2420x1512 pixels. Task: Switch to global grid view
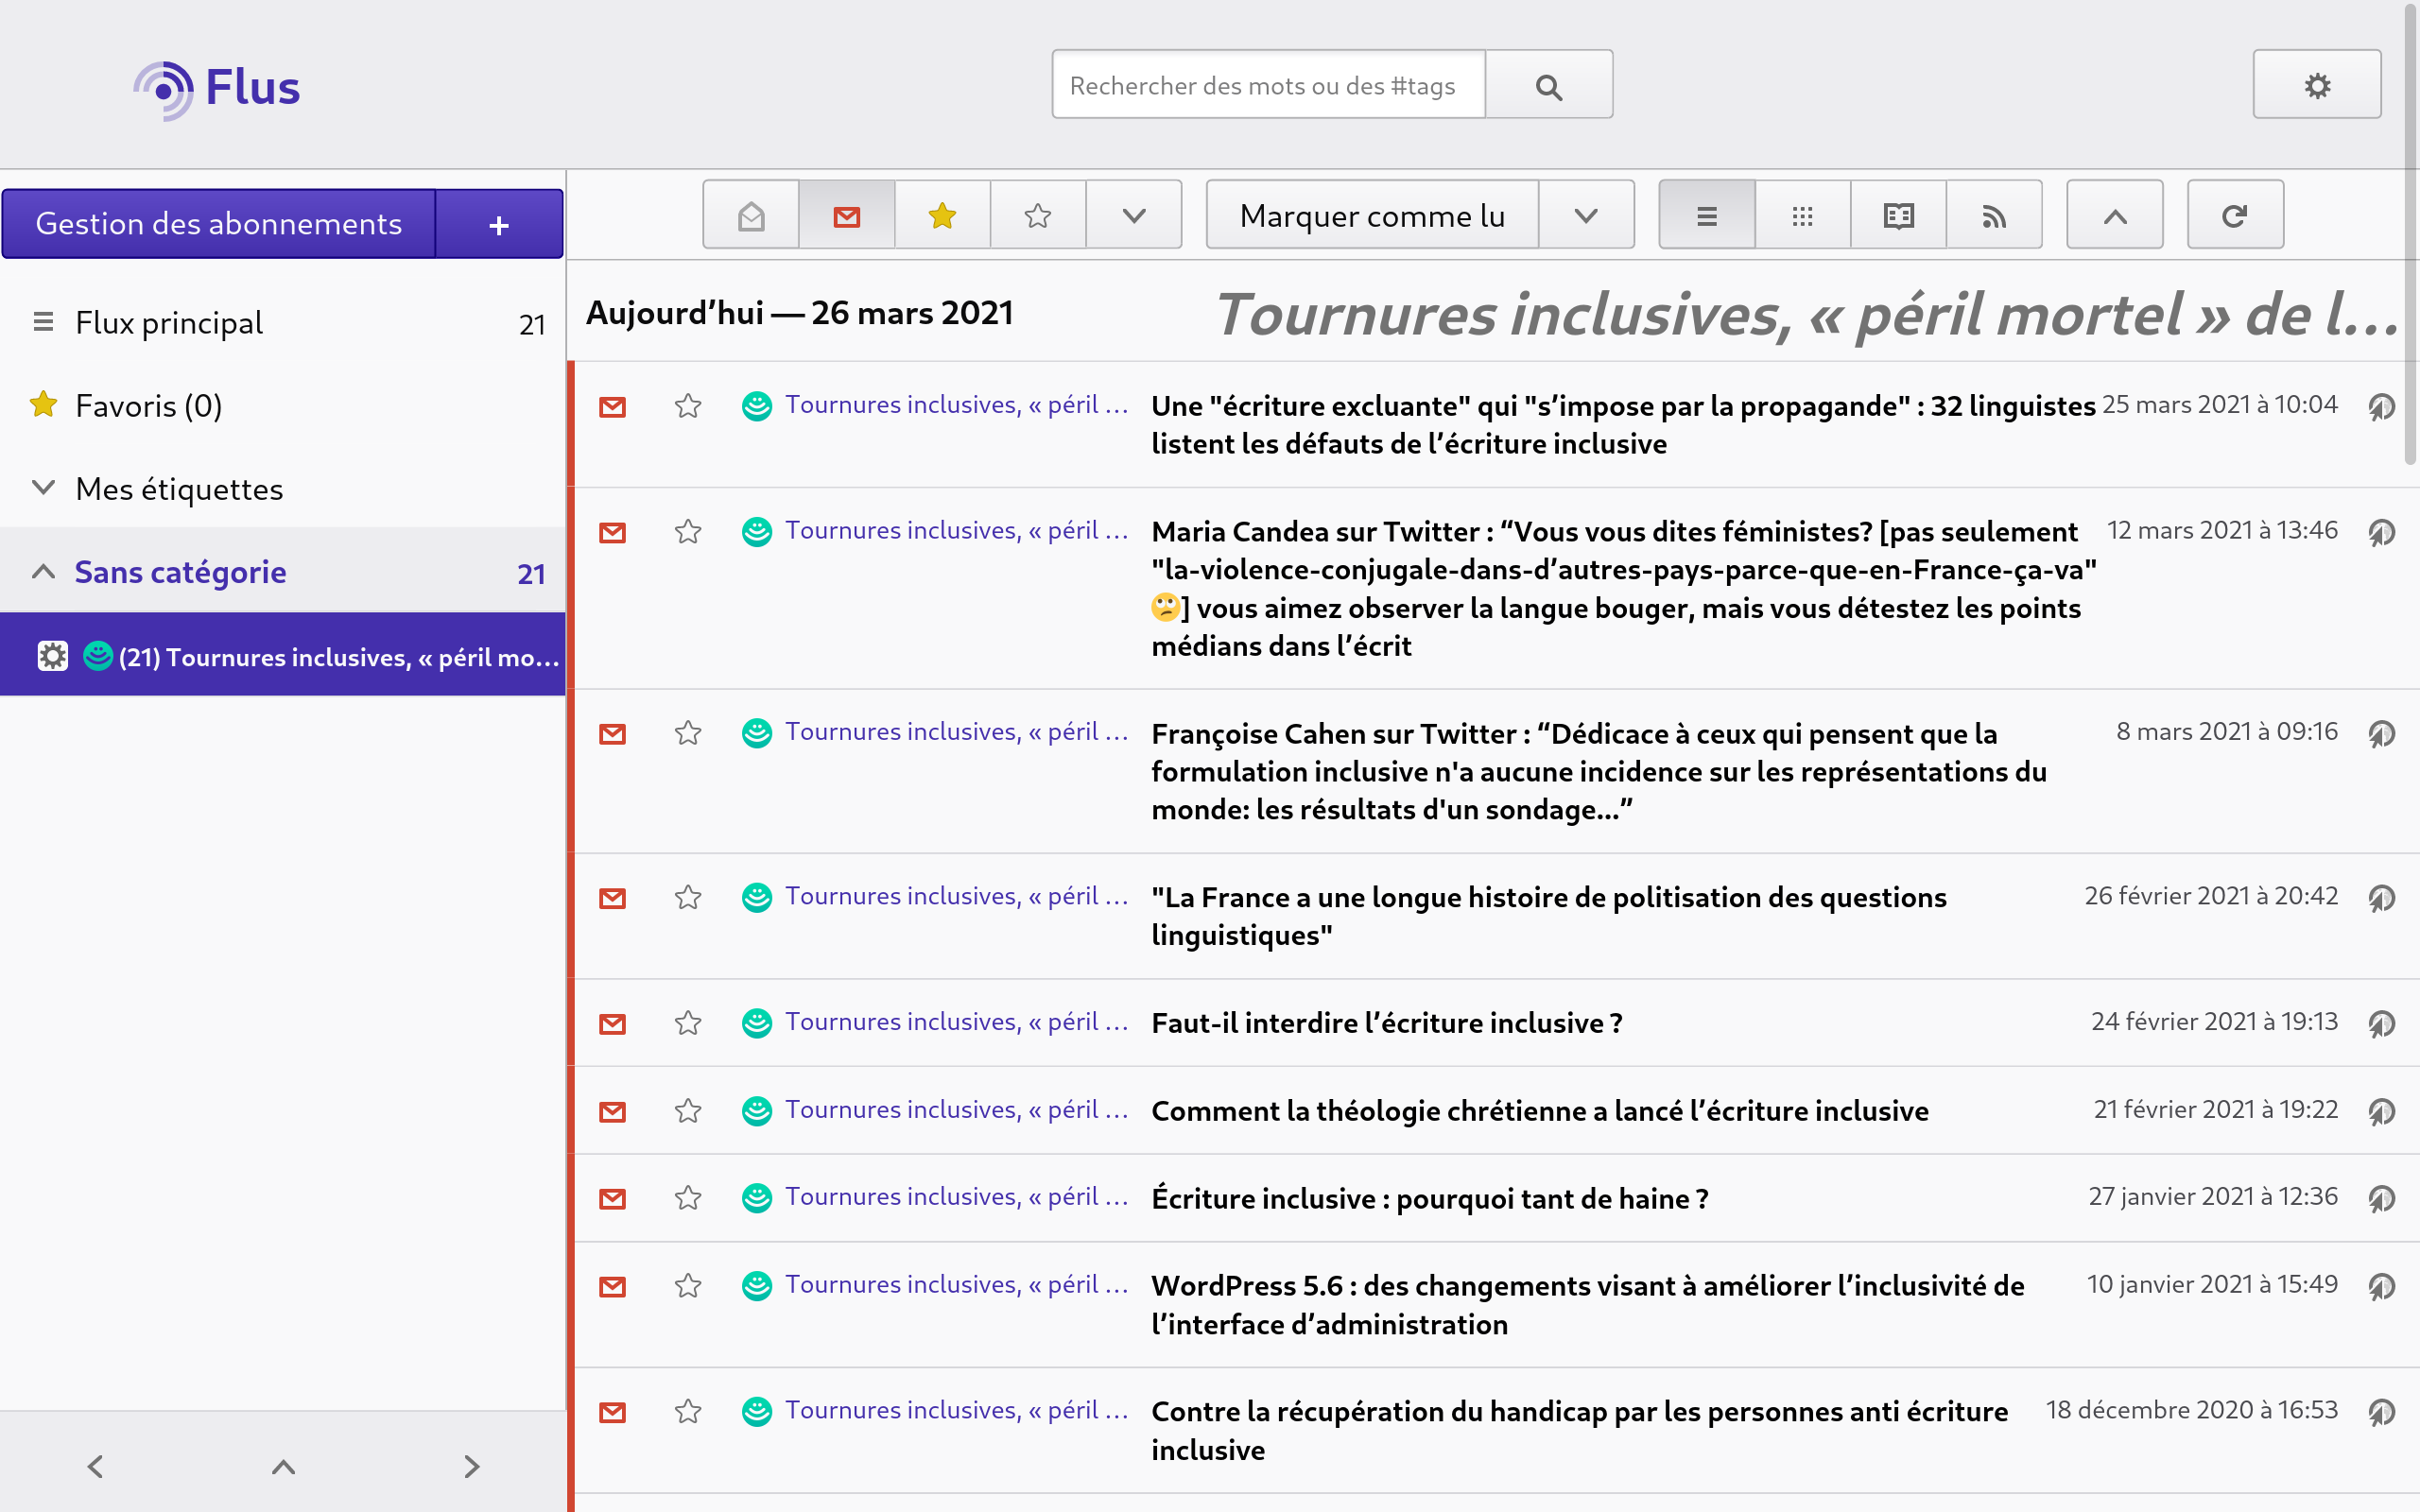1802,215
